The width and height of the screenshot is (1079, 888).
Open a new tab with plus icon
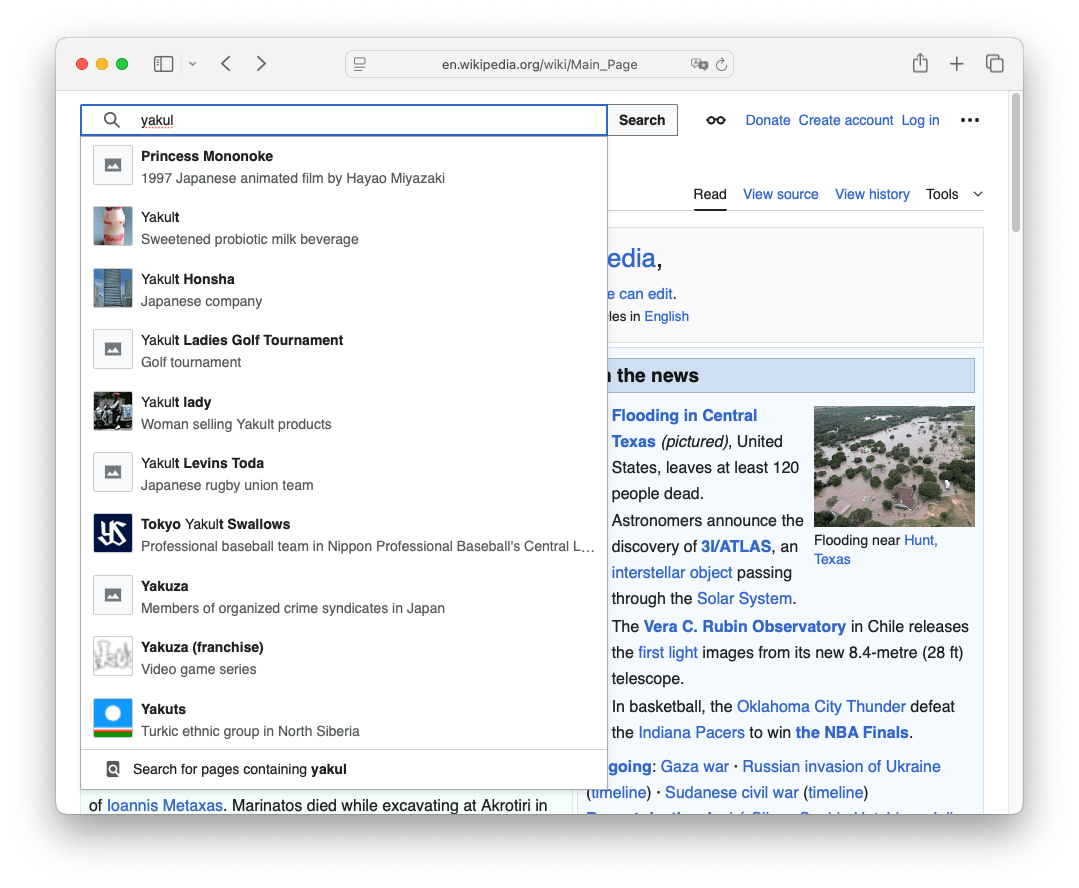[957, 64]
